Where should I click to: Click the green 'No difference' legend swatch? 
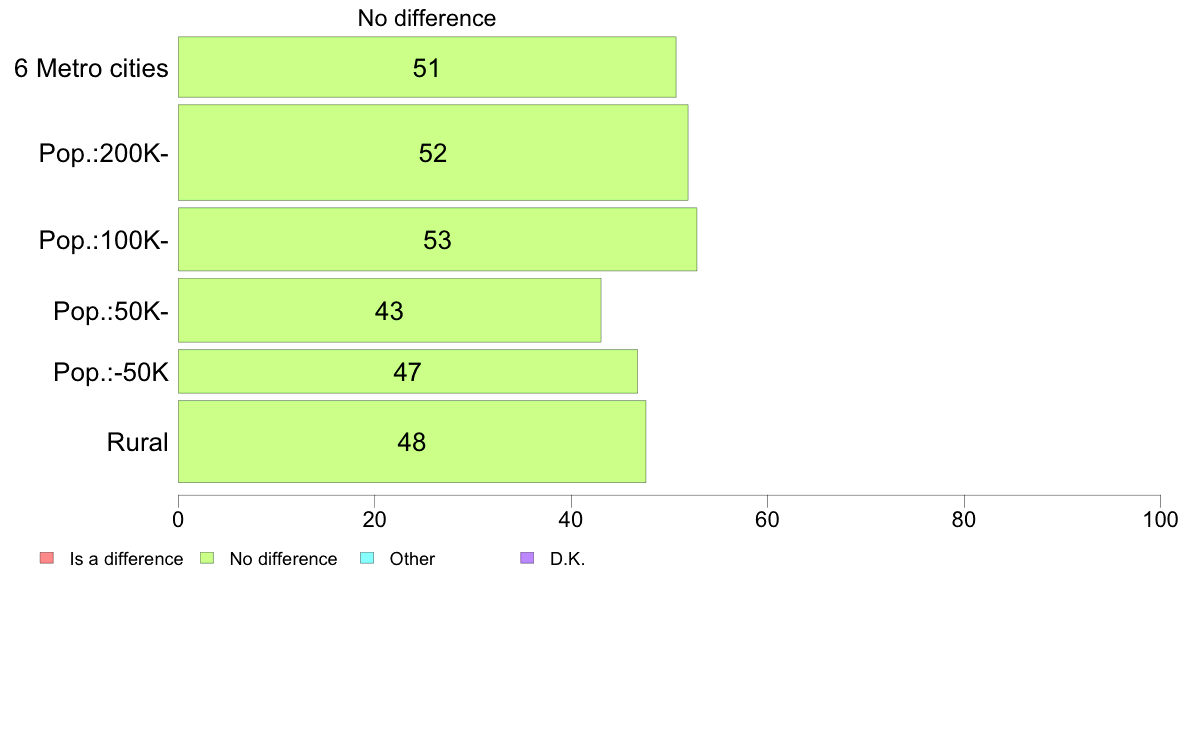pos(207,558)
